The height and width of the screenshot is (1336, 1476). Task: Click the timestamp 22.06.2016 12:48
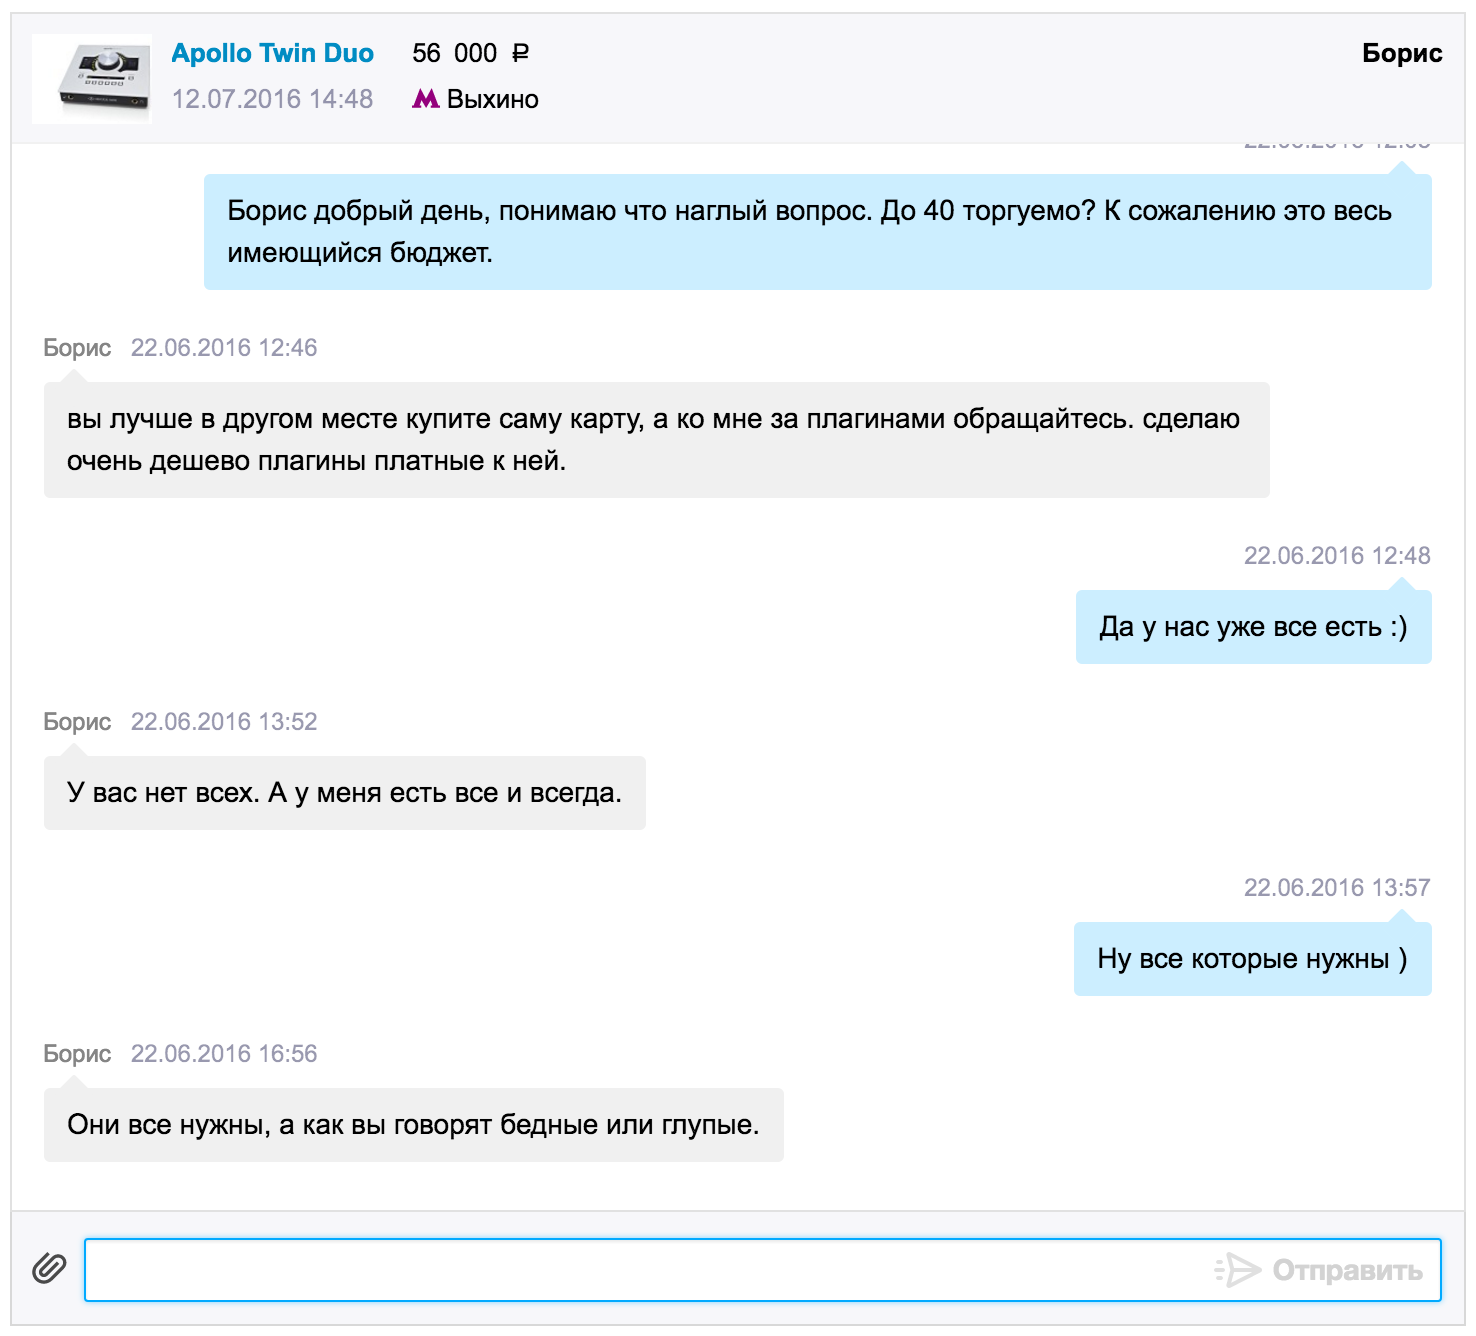click(1337, 556)
